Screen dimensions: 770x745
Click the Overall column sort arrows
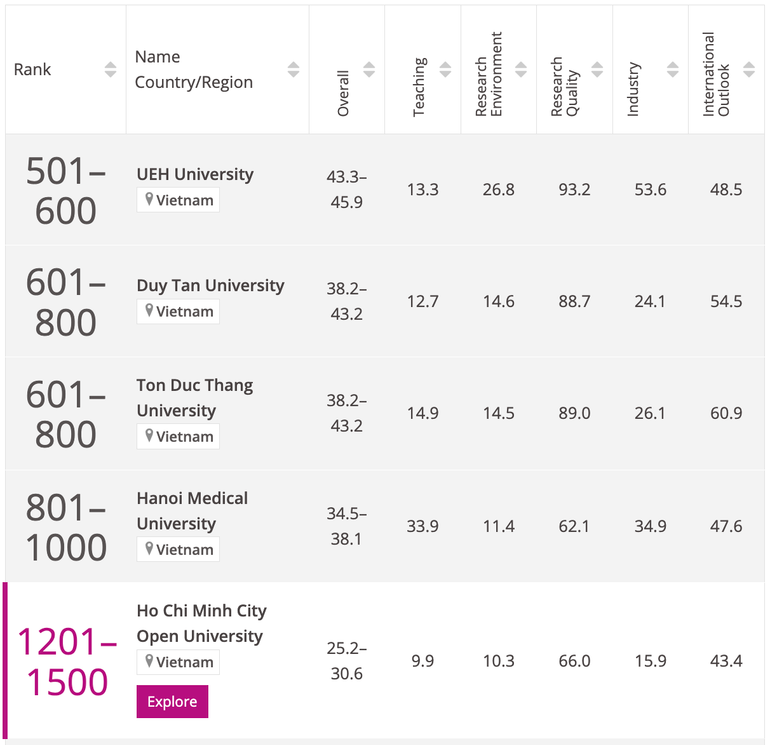coord(369,70)
